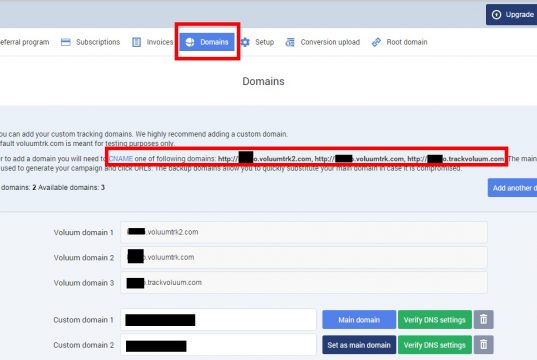Click the Upgrade arrow circle icon
Image resolution: width=537 pixels, height=360 pixels.
(x=496, y=15)
